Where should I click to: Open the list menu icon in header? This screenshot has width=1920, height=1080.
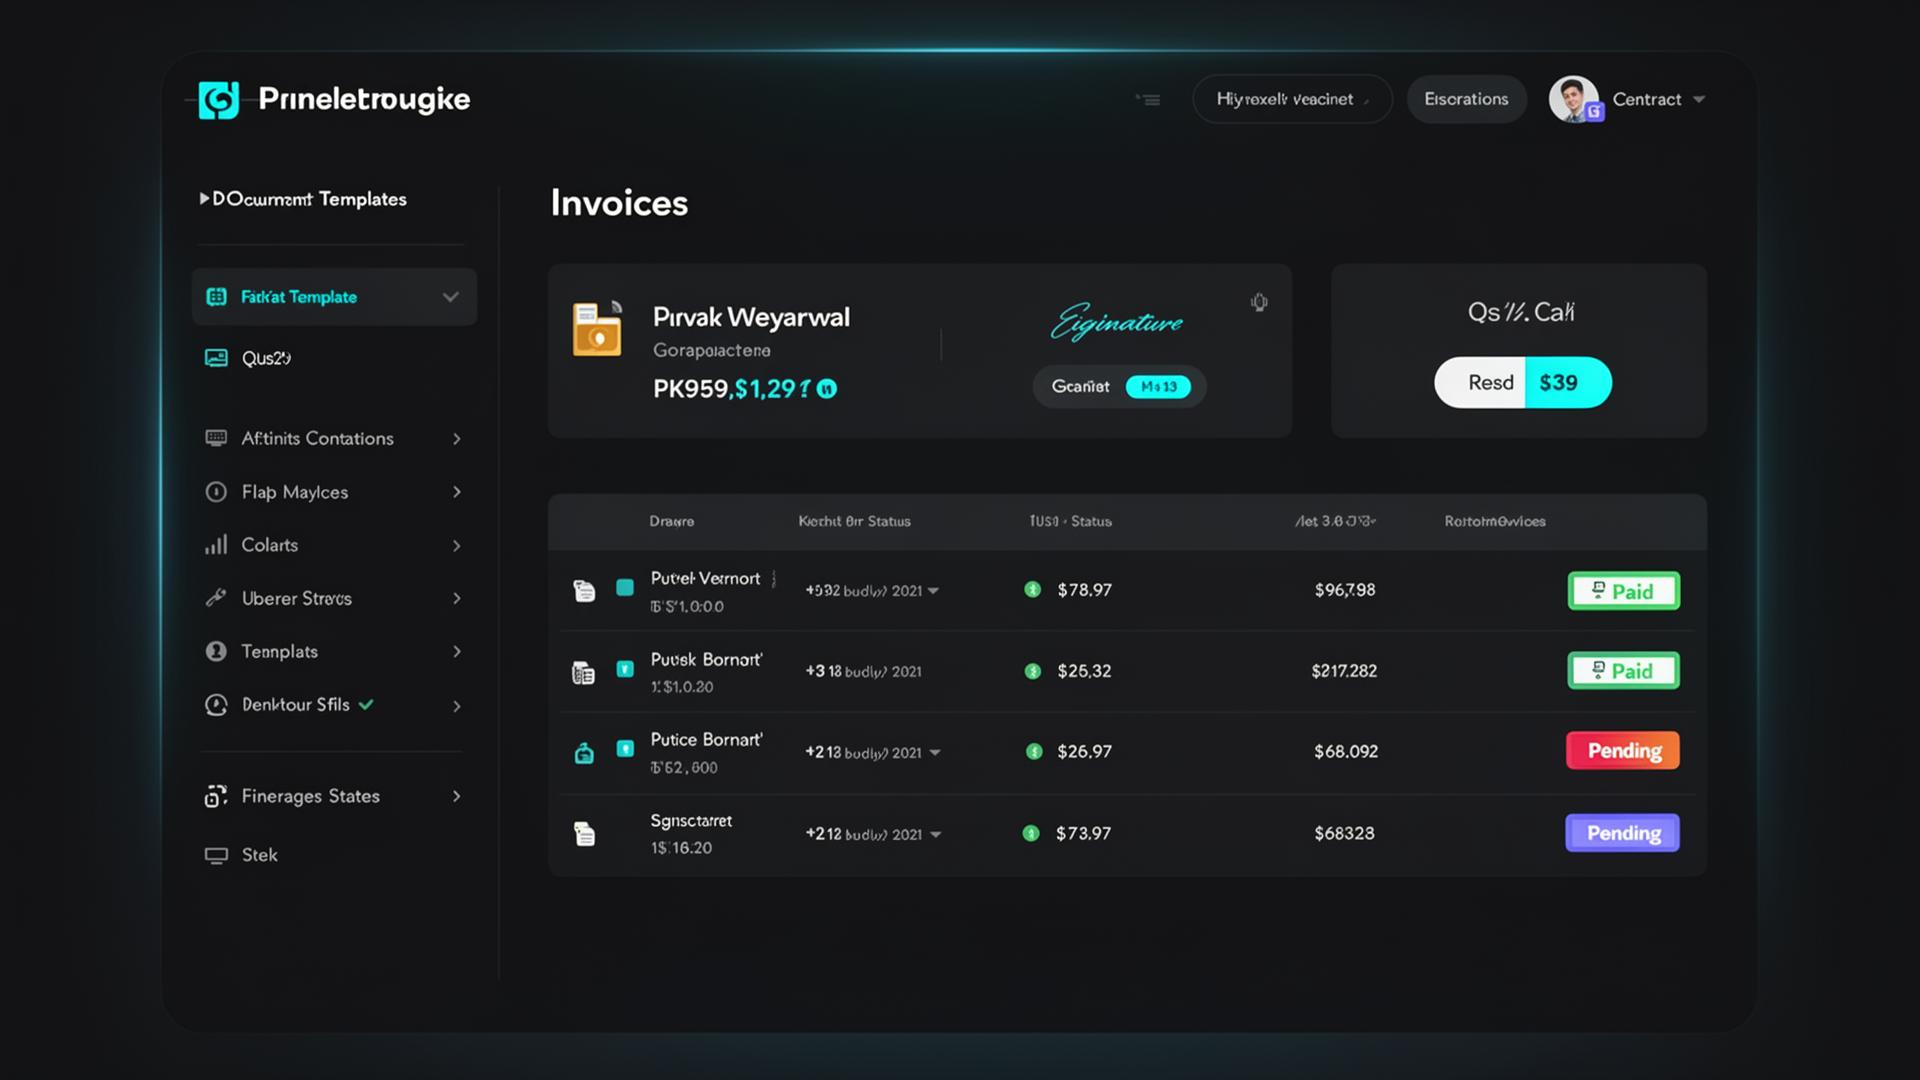(1149, 99)
